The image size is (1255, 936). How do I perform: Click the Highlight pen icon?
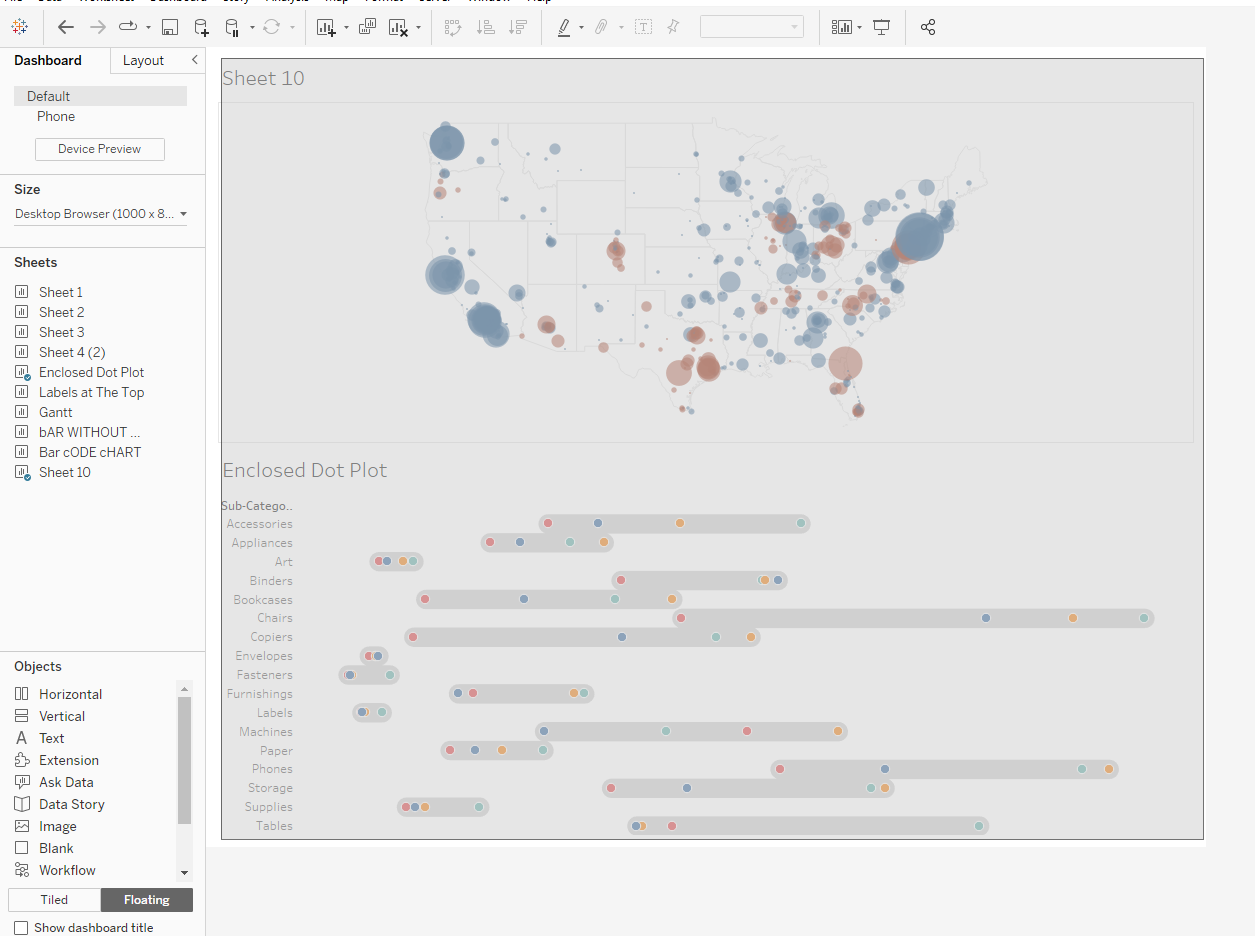point(564,27)
